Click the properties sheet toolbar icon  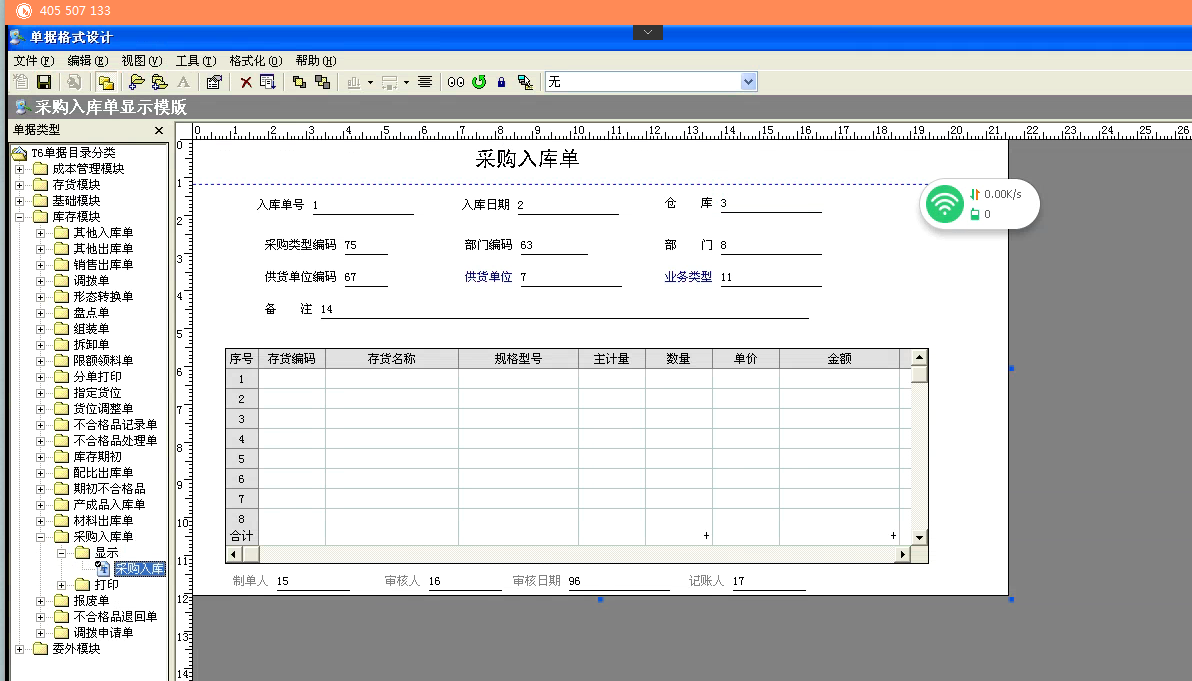[x=214, y=82]
